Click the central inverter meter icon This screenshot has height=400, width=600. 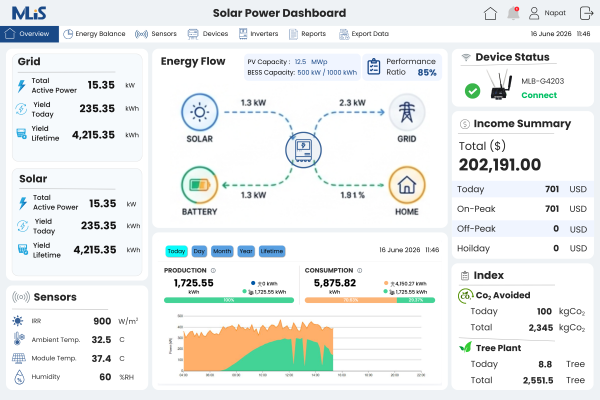303,150
